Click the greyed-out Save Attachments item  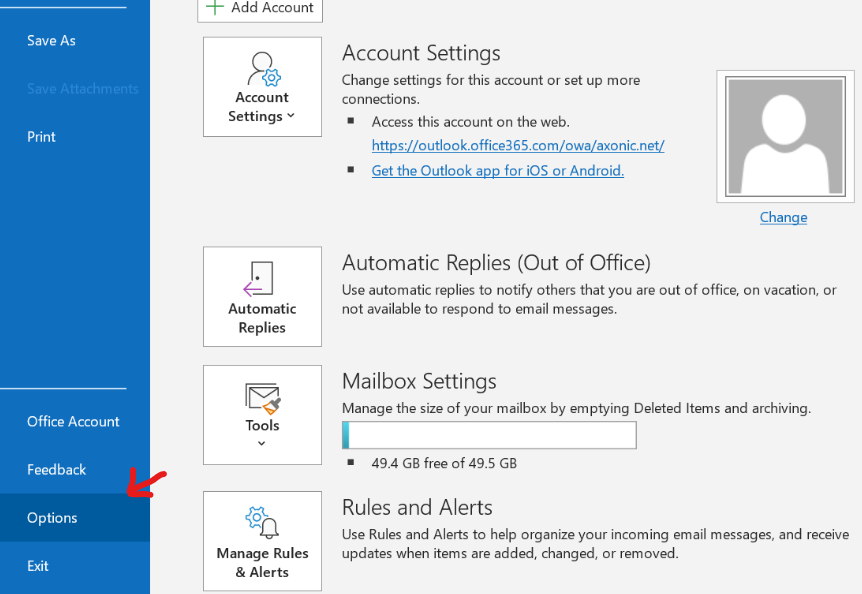click(x=82, y=89)
